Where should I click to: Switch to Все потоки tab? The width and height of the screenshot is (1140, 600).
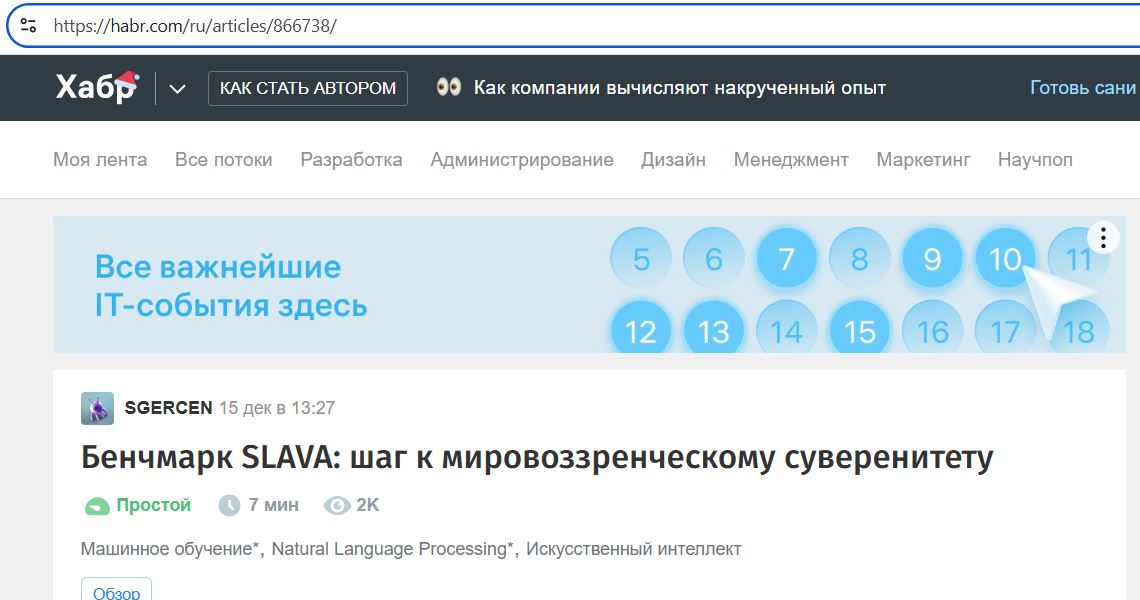pyautogui.click(x=224, y=159)
